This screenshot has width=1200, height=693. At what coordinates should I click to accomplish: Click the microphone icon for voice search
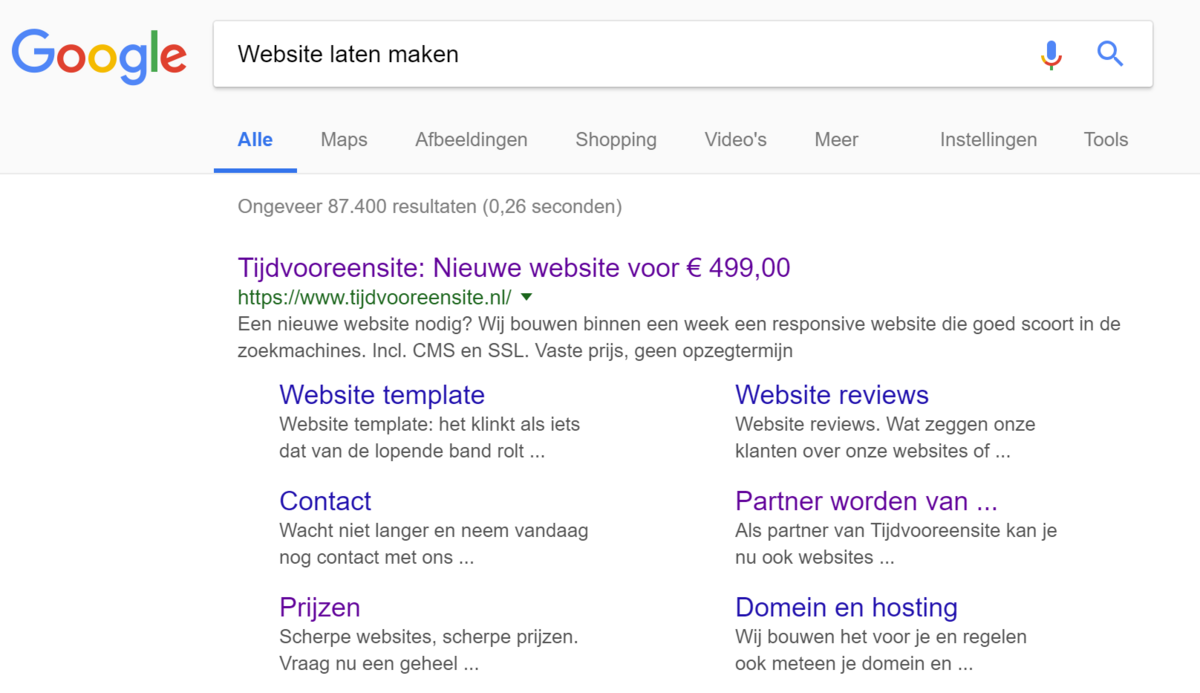point(1051,55)
